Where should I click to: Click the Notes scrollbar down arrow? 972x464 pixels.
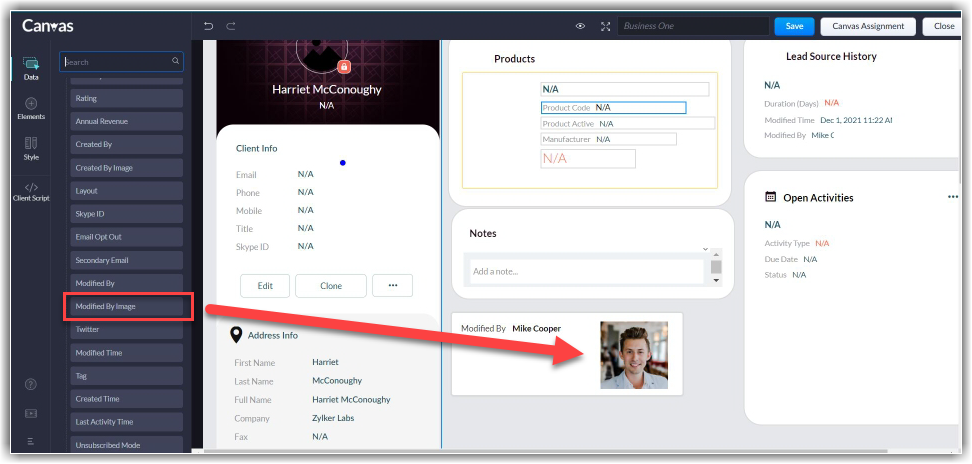(x=715, y=281)
